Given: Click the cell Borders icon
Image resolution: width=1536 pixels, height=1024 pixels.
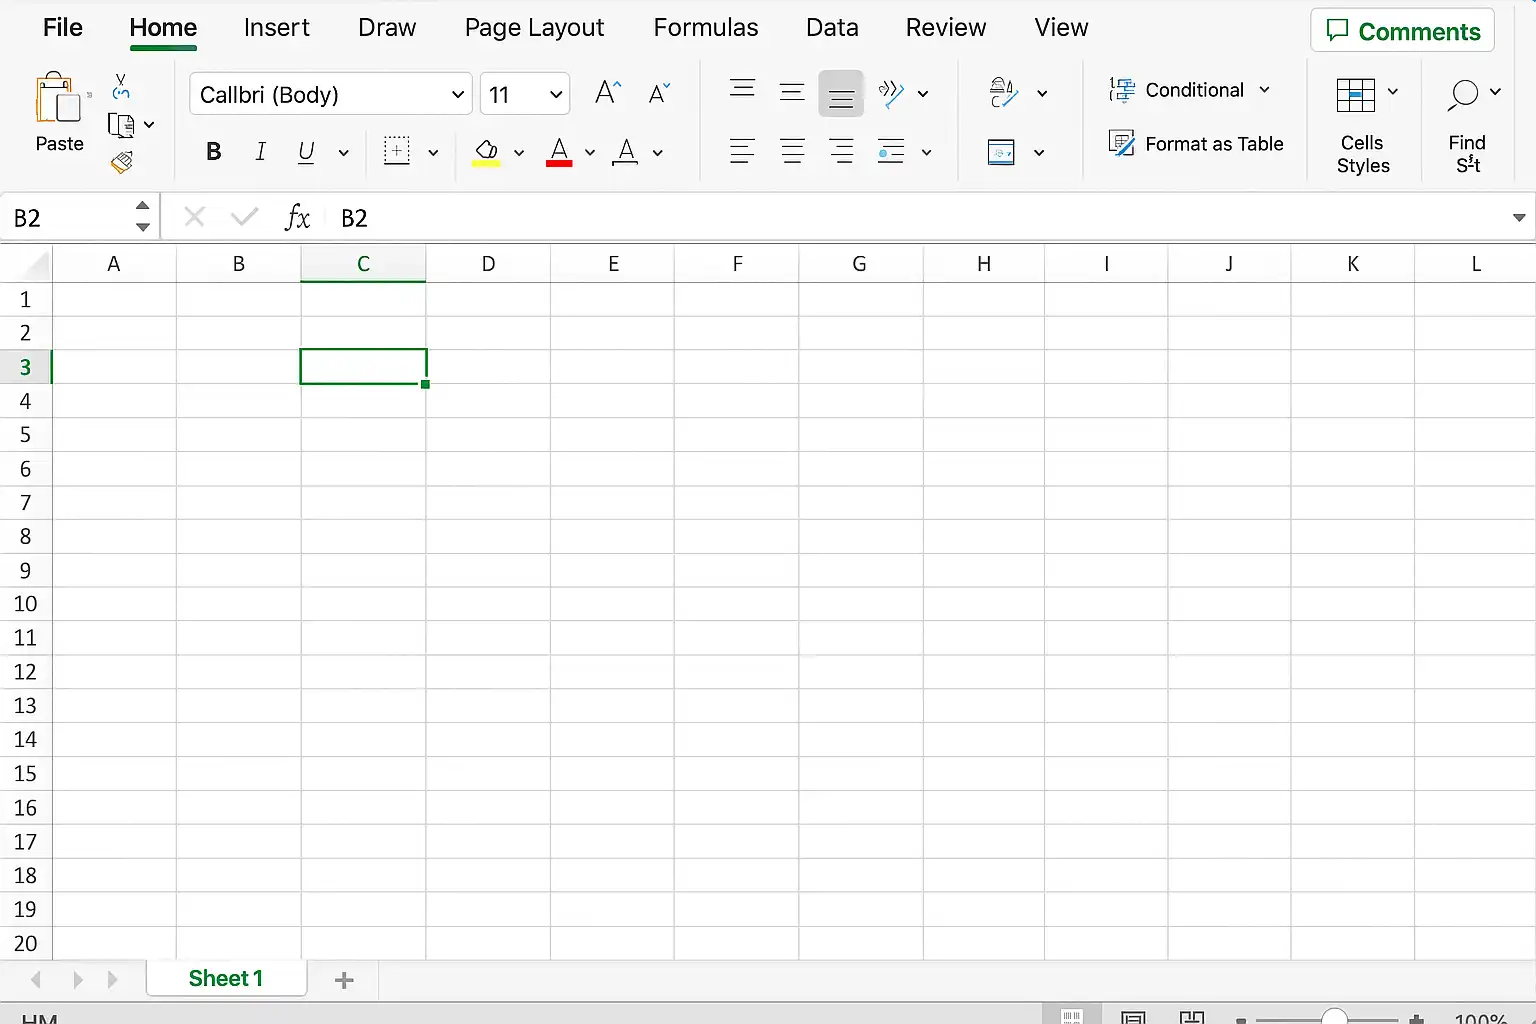Looking at the screenshot, I should coord(397,152).
